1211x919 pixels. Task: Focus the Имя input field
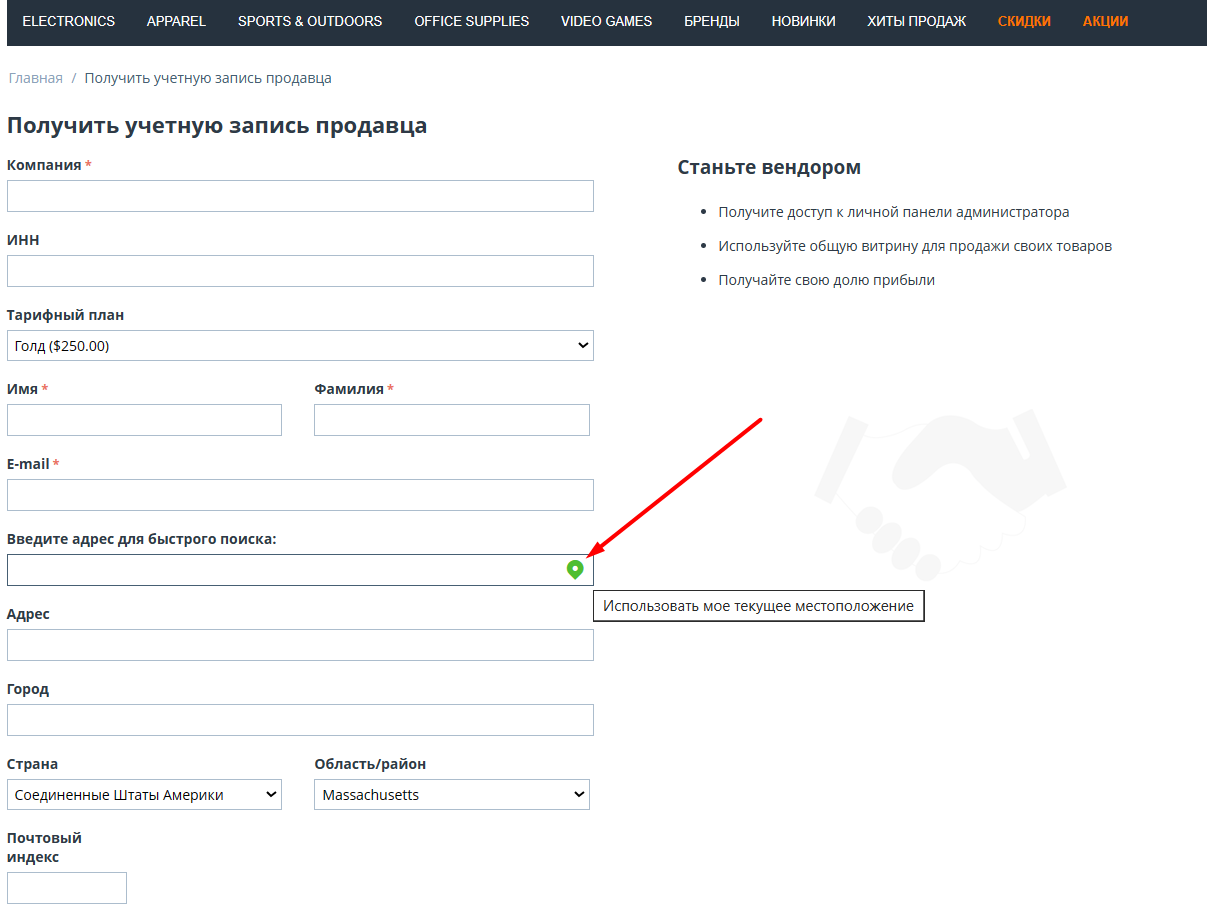click(x=144, y=420)
